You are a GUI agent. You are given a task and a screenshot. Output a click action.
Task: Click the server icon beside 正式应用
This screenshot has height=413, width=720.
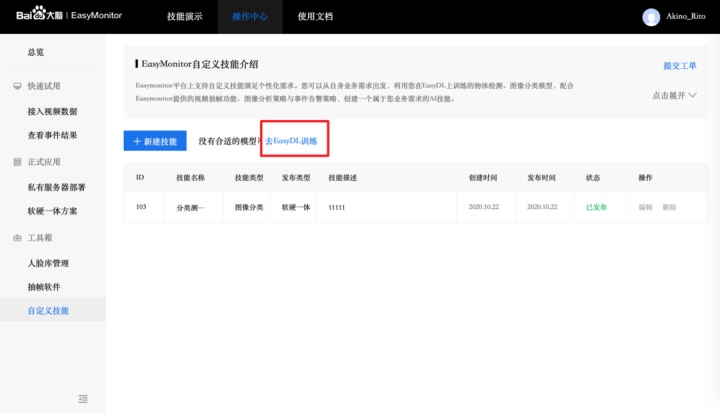coord(17,162)
